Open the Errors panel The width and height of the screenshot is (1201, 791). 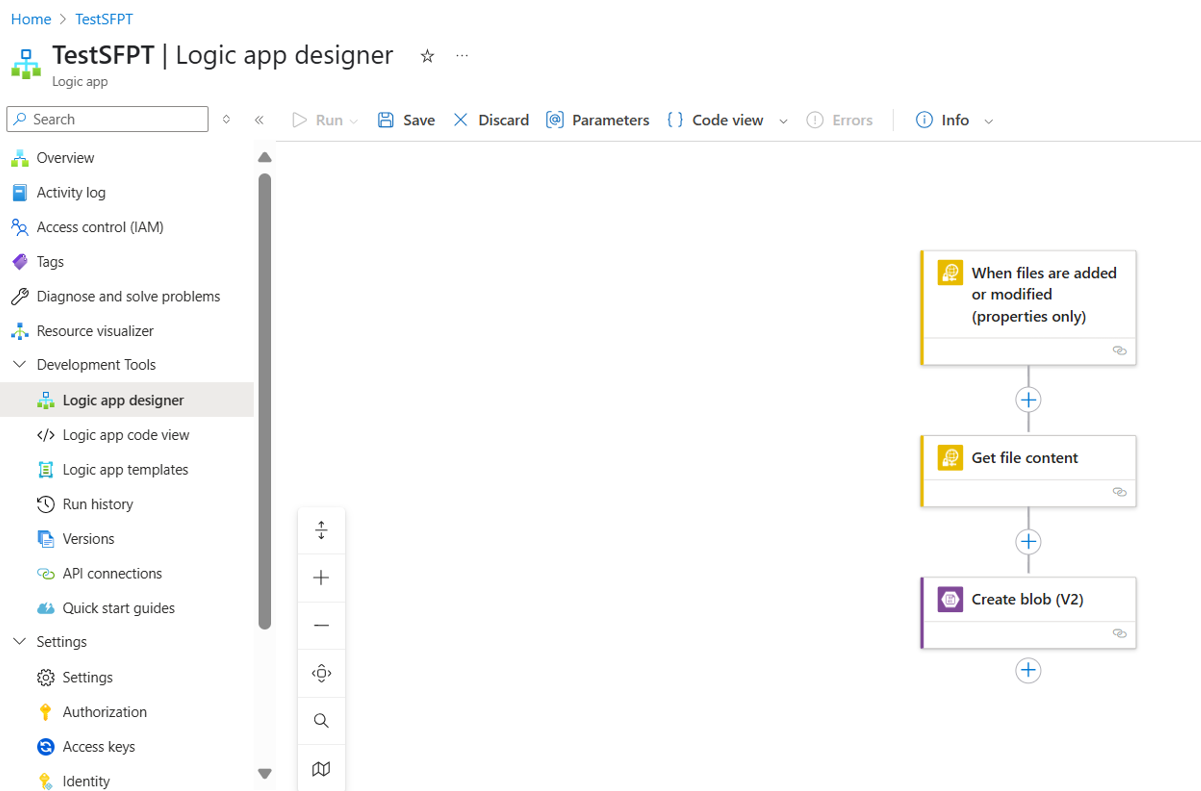[x=839, y=120]
